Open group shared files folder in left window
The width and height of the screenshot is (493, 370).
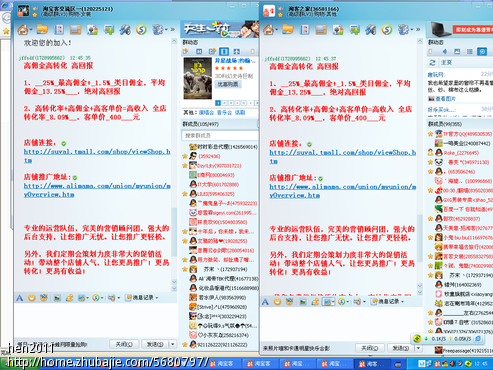click(x=42, y=30)
